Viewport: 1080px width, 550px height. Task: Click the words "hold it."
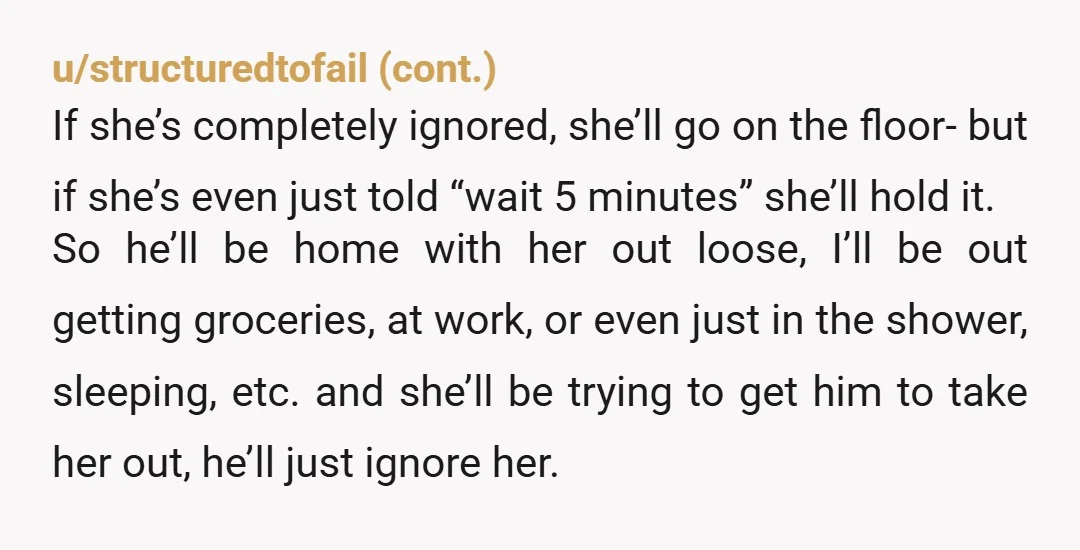click(x=931, y=197)
